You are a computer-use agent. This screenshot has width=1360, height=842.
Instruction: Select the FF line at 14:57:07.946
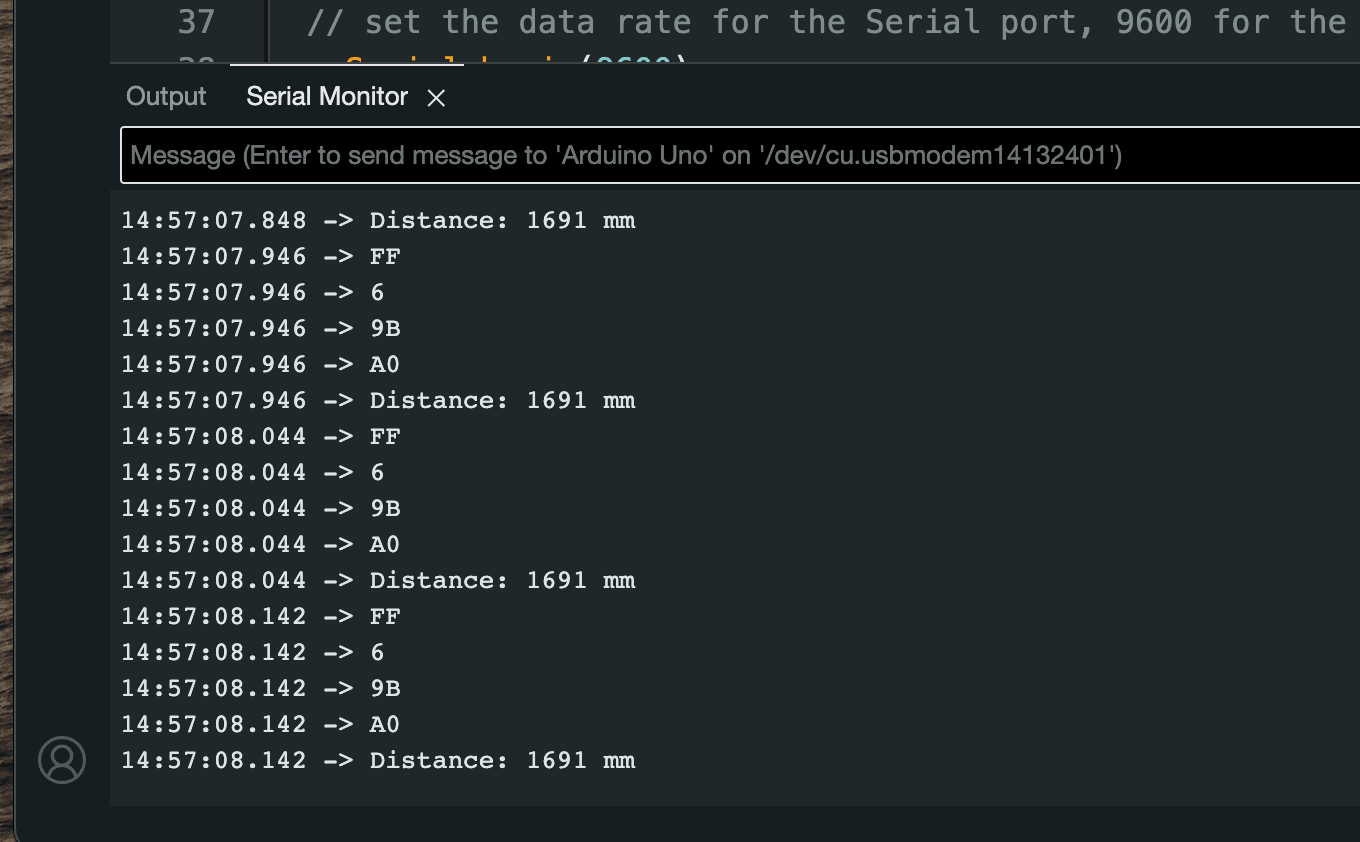tap(261, 256)
